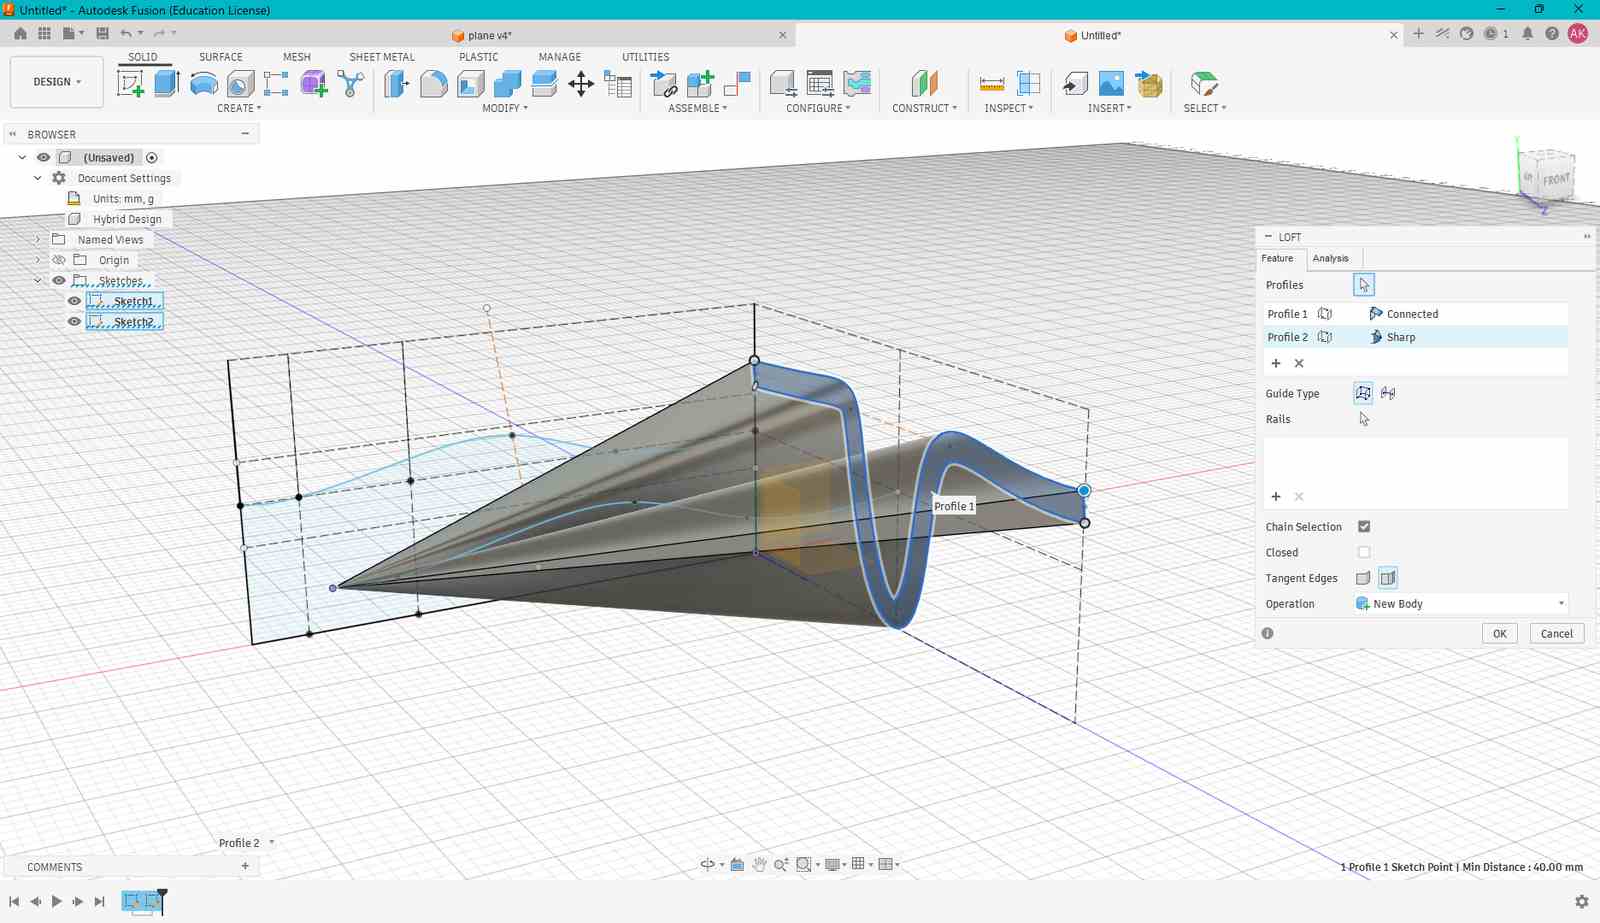1600x923 pixels.
Task: Select the Combine tool
Action: (507, 84)
